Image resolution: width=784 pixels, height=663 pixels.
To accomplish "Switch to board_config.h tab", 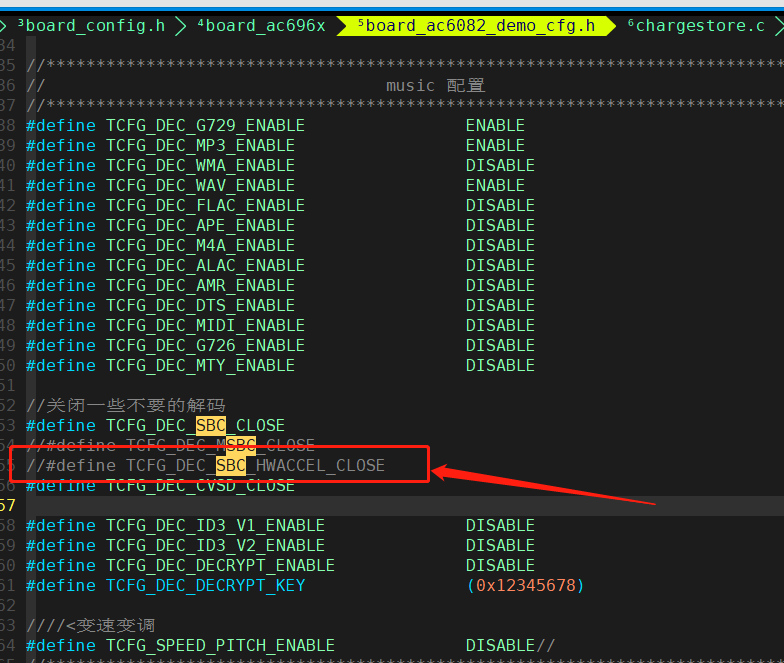I will (91, 26).
